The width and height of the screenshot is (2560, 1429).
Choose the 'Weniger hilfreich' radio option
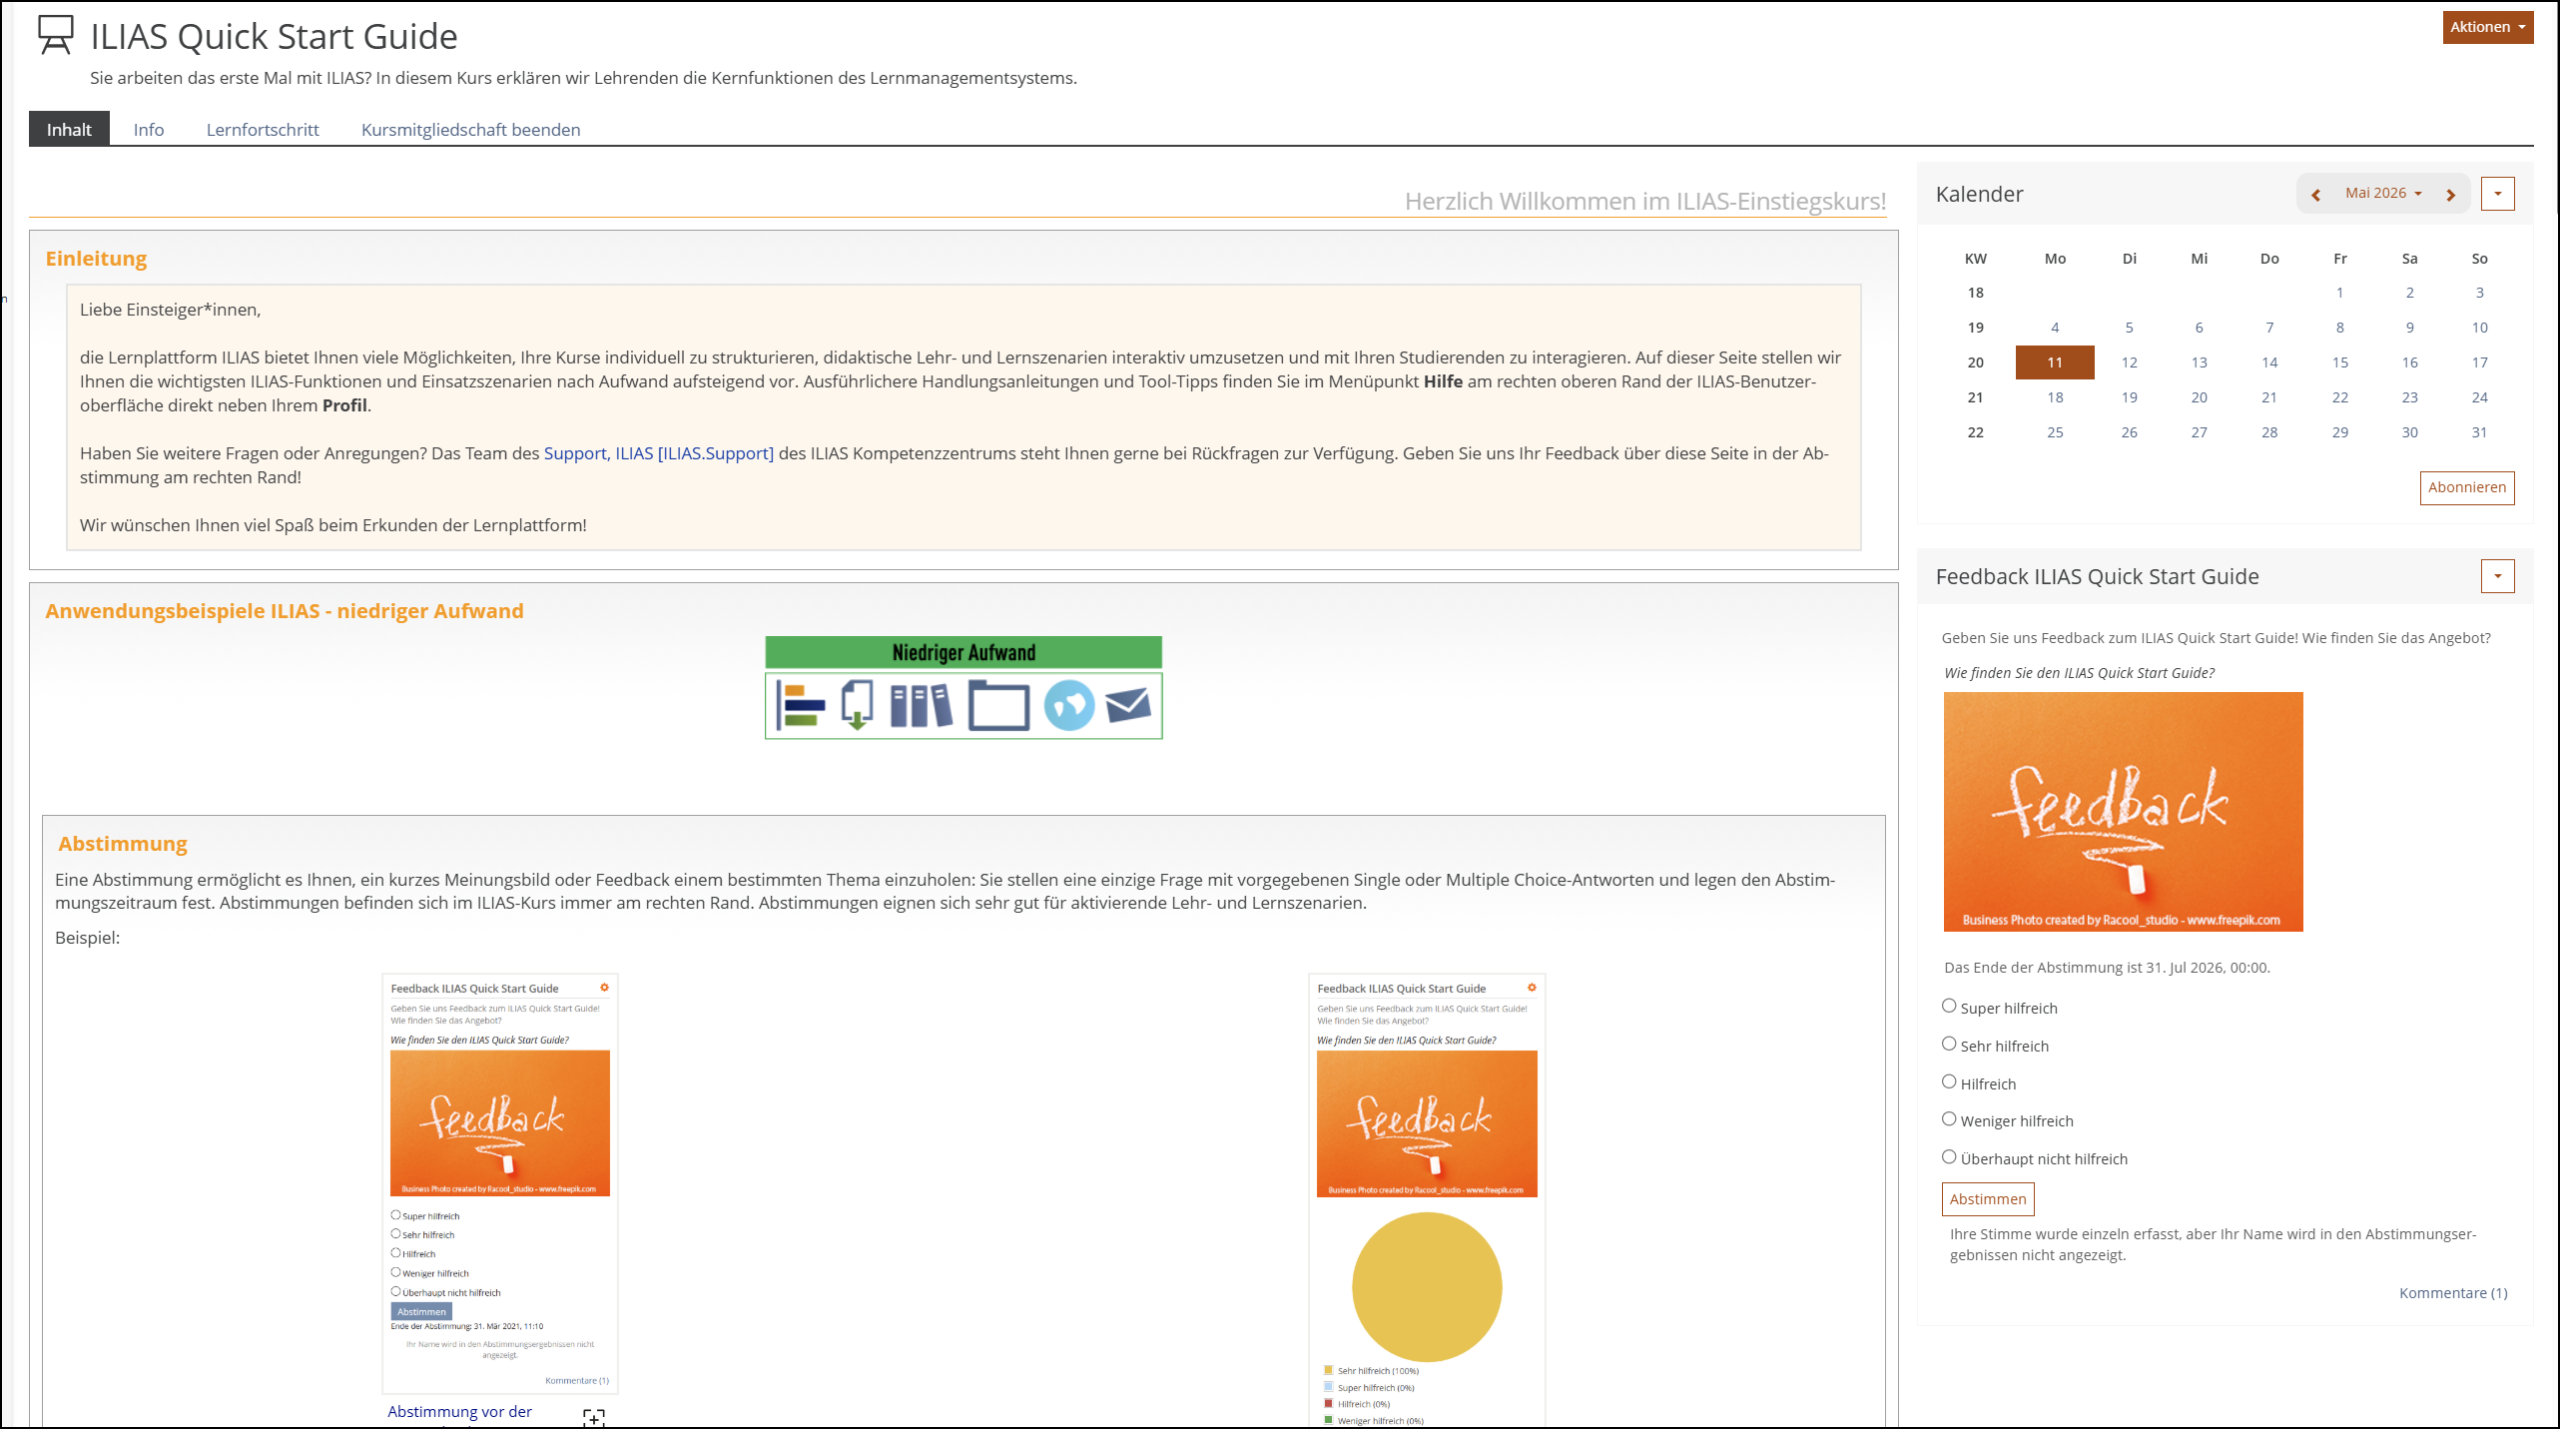[x=1949, y=1119]
